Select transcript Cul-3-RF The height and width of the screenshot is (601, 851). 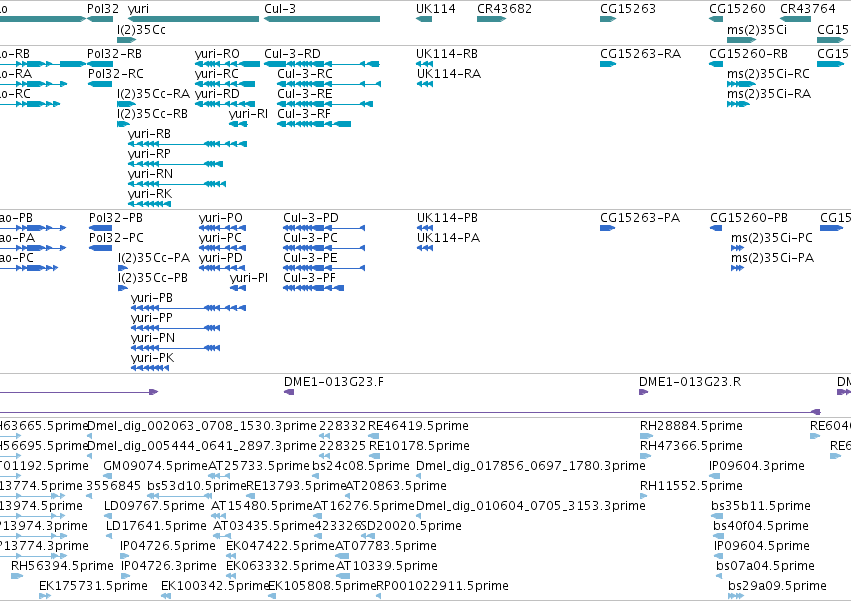click(x=314, y=124)
